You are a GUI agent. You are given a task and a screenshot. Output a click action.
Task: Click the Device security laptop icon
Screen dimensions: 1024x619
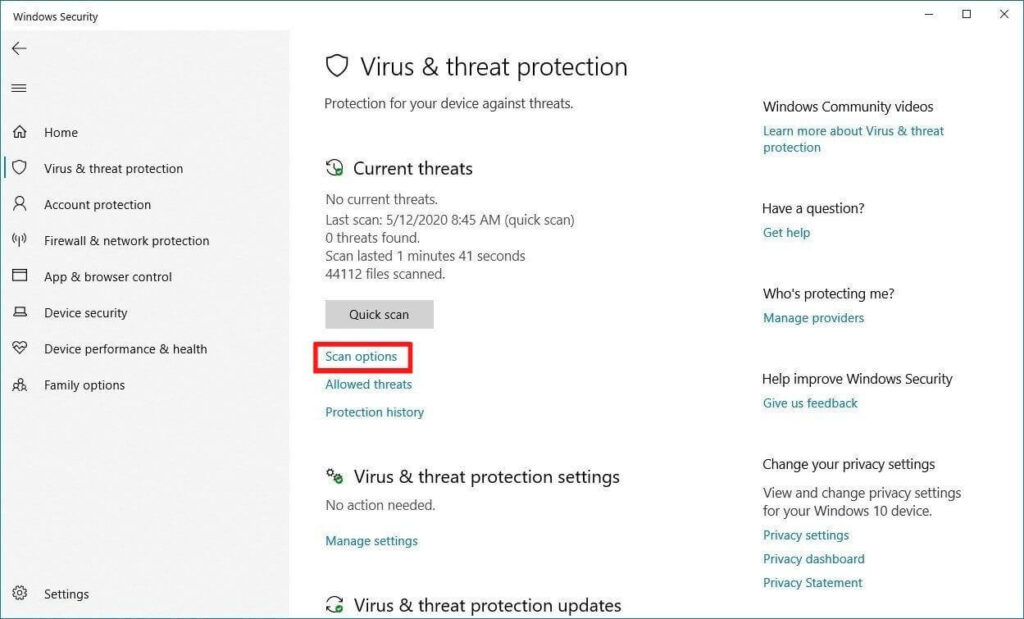[19, 313]
